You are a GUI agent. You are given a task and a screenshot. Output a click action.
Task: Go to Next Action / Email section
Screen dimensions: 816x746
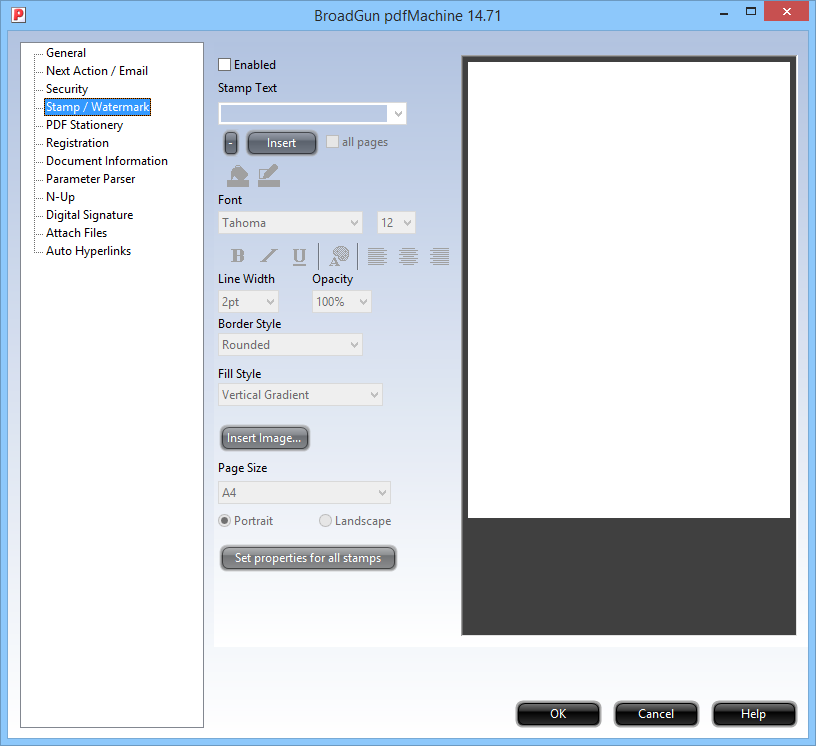97,71
